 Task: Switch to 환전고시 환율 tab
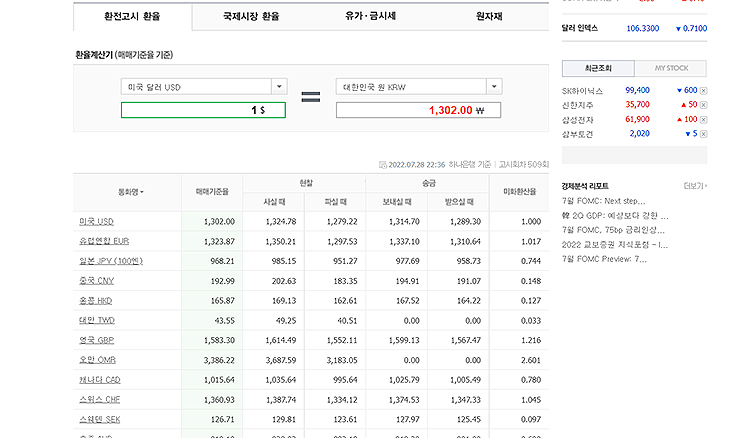click(x=133, y=17)
